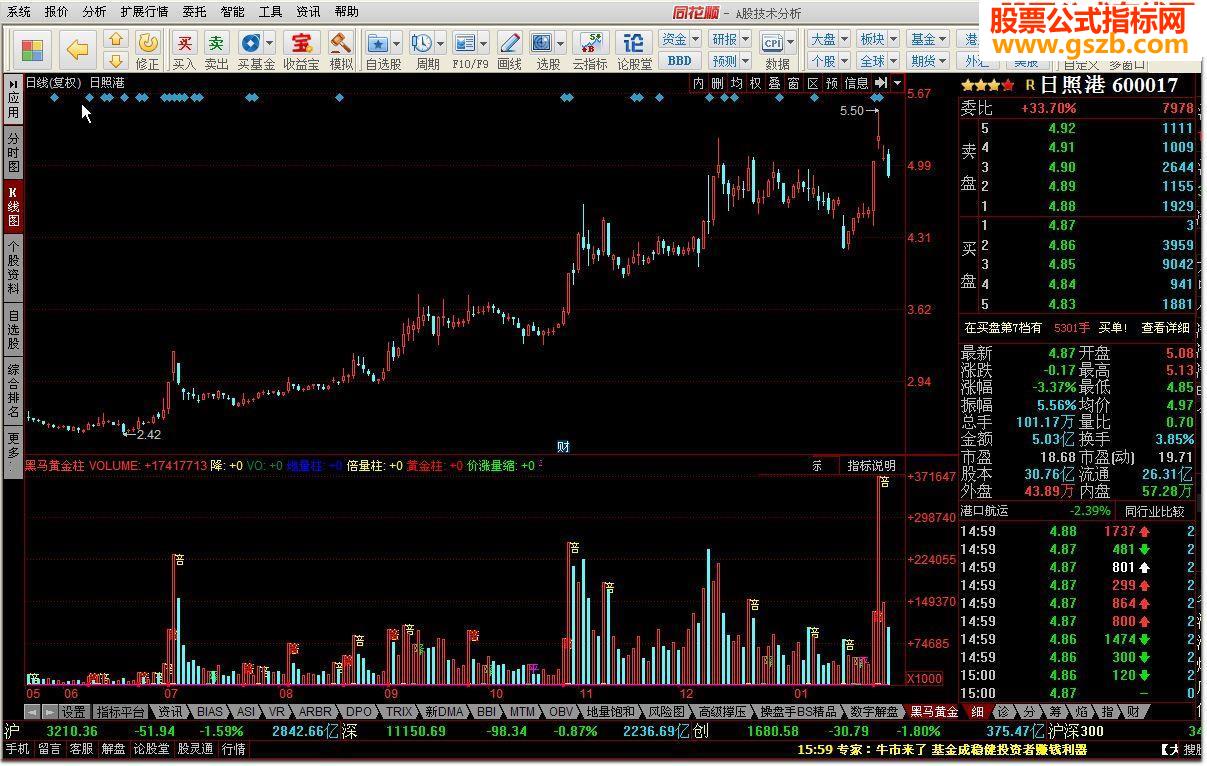Image resolution: width=1207 pixels, height=766 pixels.
Task: Toggle the 窗 window option
Action: coord(793,83)
